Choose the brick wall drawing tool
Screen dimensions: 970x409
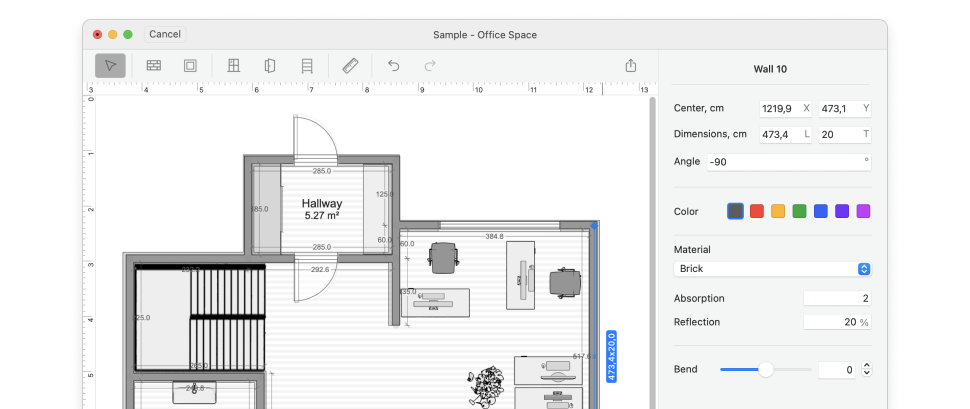(153, 66)
